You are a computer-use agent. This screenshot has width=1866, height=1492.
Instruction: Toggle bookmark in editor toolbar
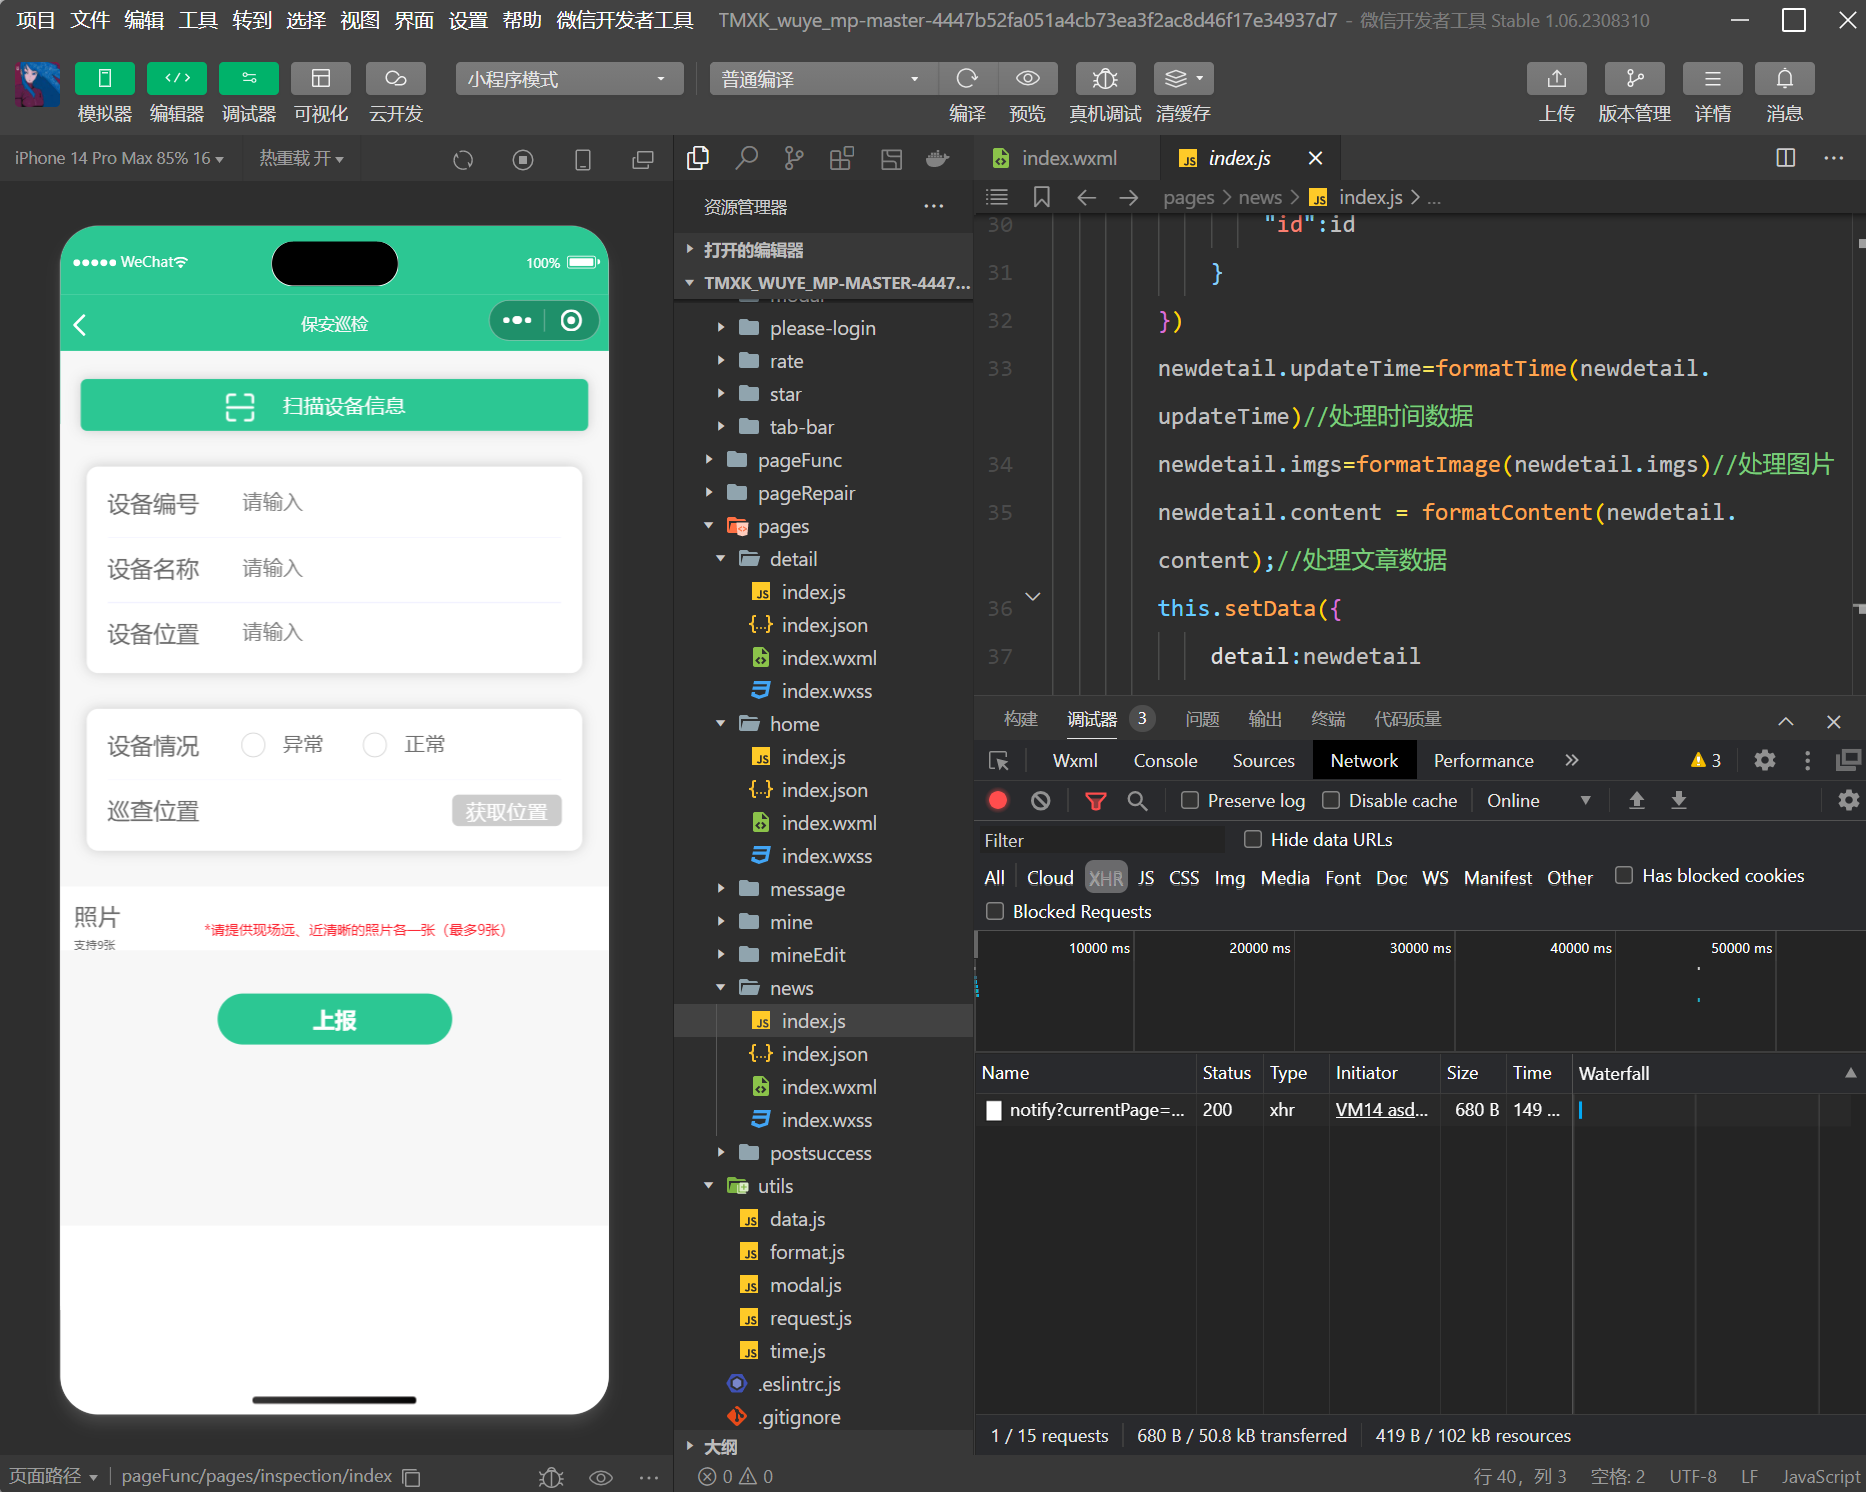tap(1041, 197)
